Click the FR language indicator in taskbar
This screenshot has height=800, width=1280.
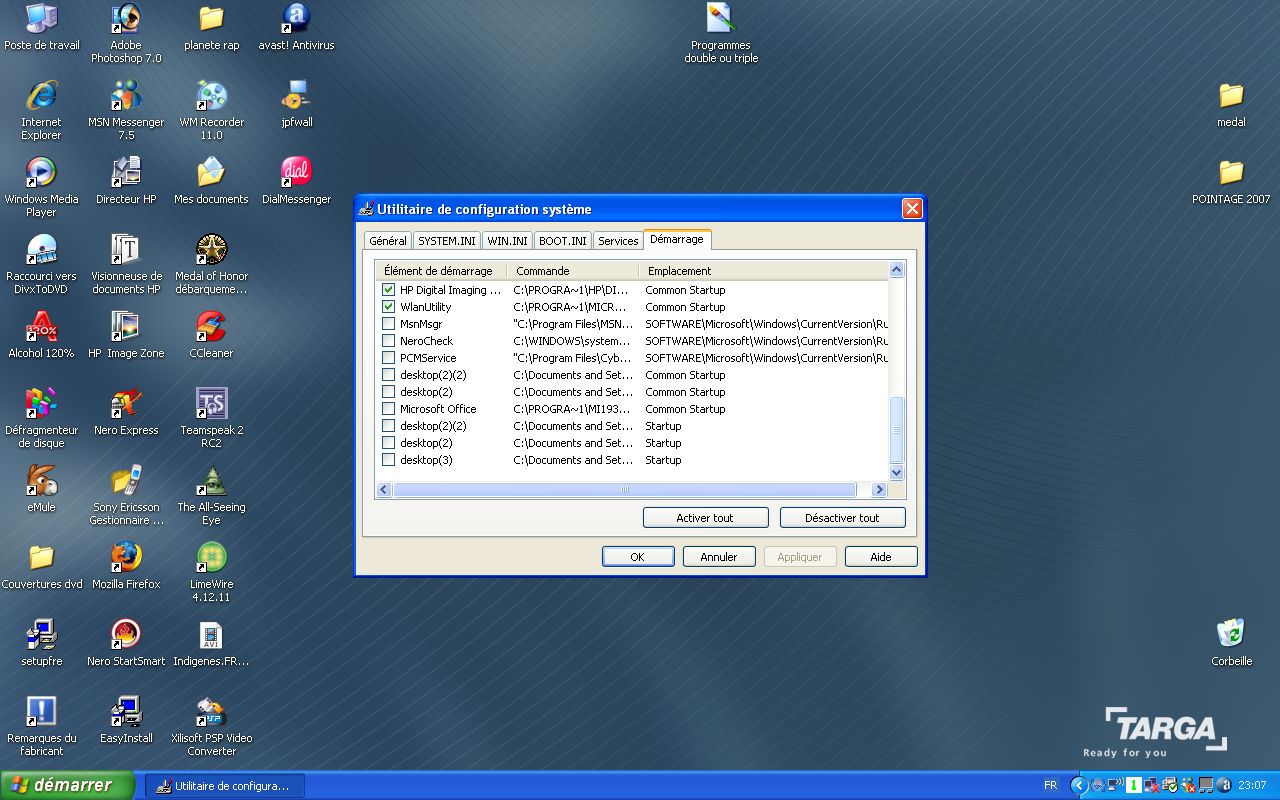point(1051,785)
